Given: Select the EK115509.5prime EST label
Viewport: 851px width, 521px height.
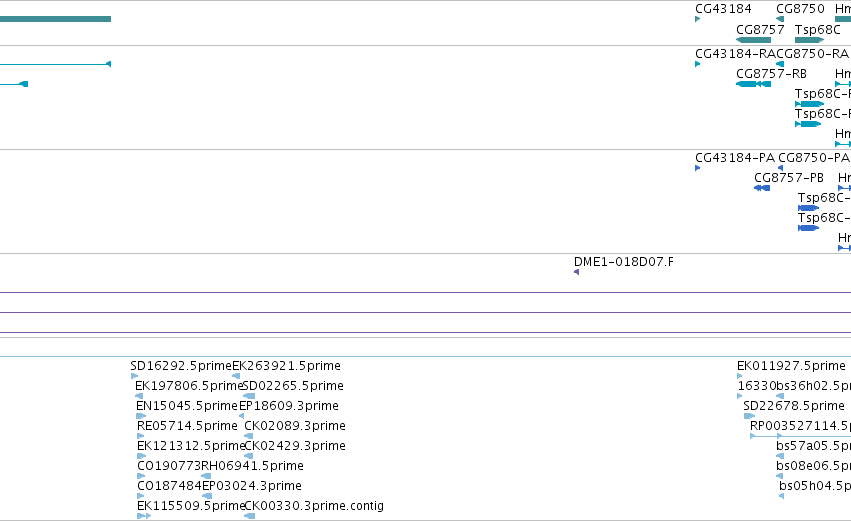Looking at the screenshot, I should coord(190,506).
